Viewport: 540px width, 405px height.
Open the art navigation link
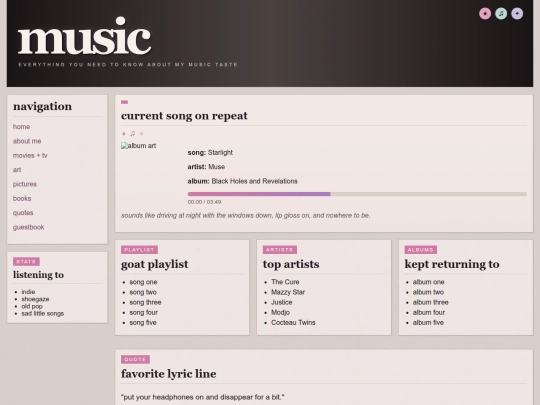pyautogui.click(x=17, y=170)
